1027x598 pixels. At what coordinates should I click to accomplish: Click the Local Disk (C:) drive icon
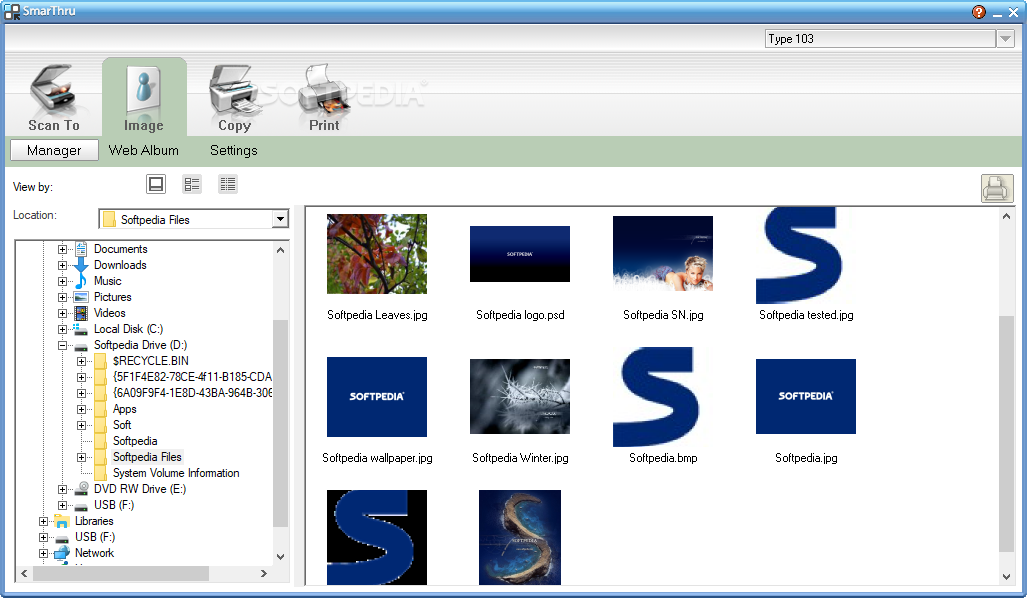(x=81, y=329)
